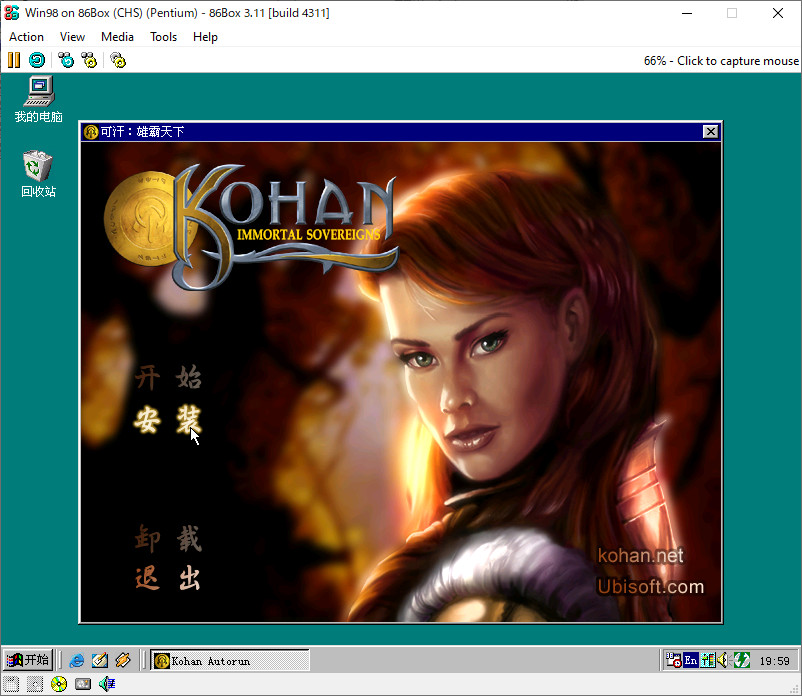802x696 pixels.
Task: Click the CD-ROM status bar icon
Action: [x=59, y=684]
